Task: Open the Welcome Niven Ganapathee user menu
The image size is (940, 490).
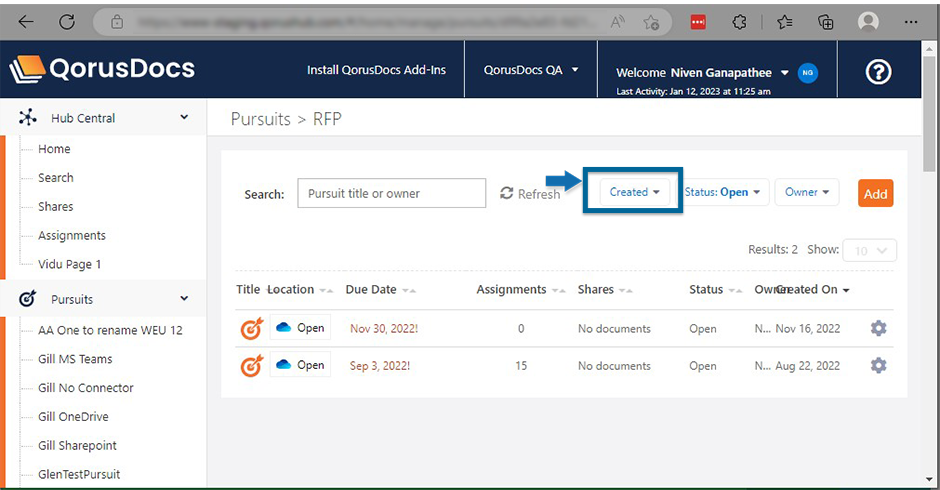Action: [702, 73]
